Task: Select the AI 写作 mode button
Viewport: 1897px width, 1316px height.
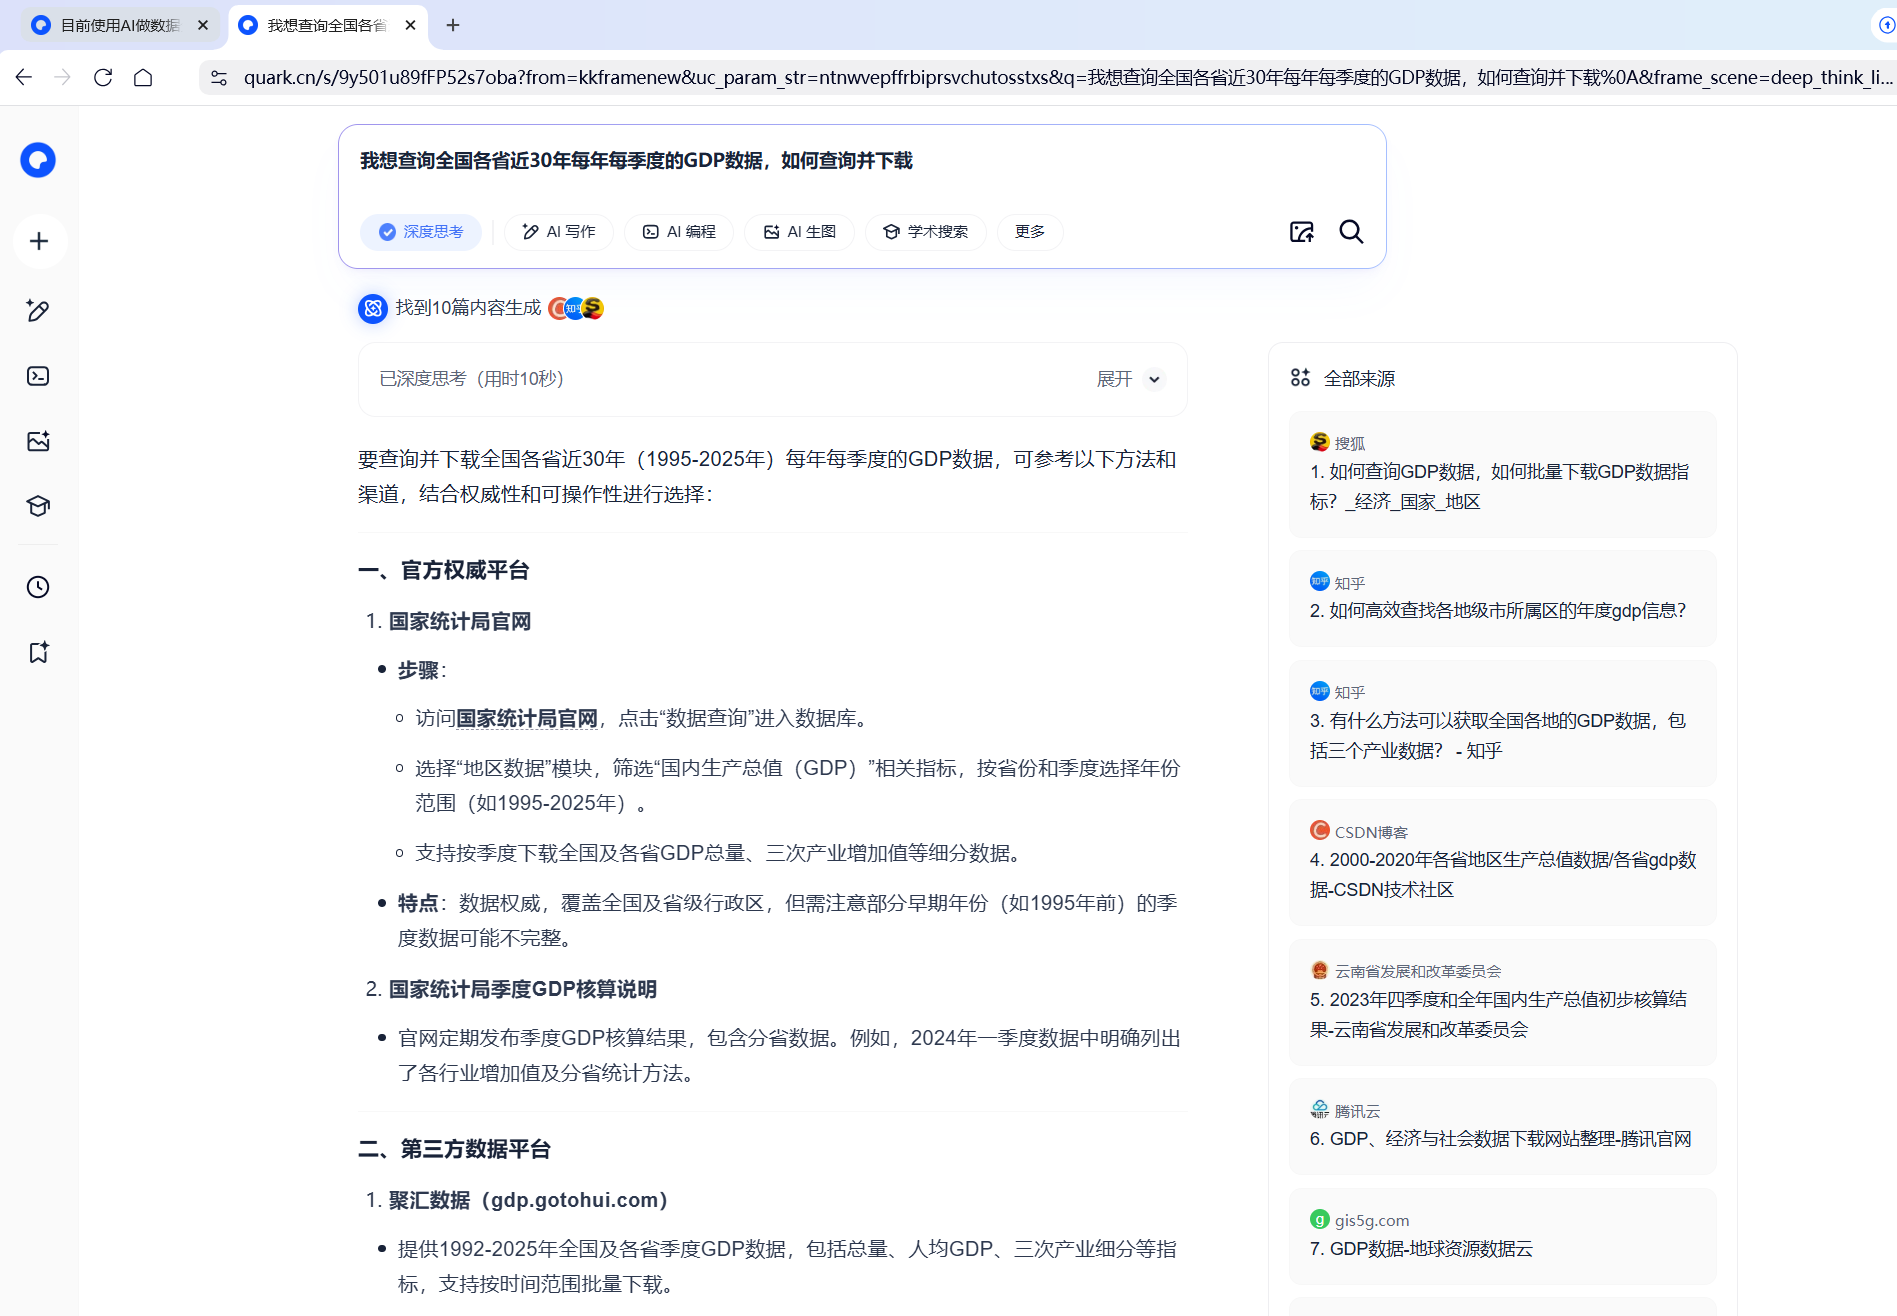Action: pos(559,232)
